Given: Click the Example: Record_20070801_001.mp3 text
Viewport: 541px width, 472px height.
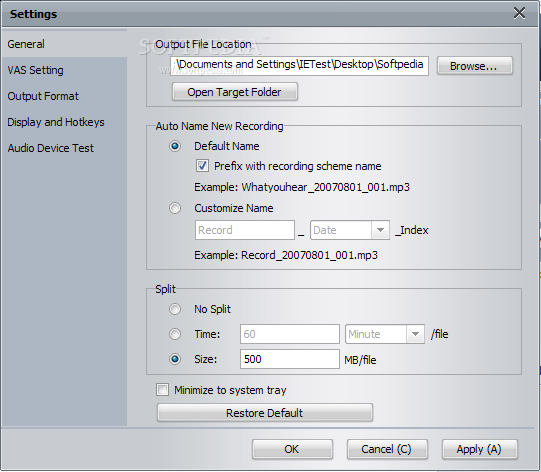Looking at the screenshot, I should pyautogui.click(x=286, y=255).
